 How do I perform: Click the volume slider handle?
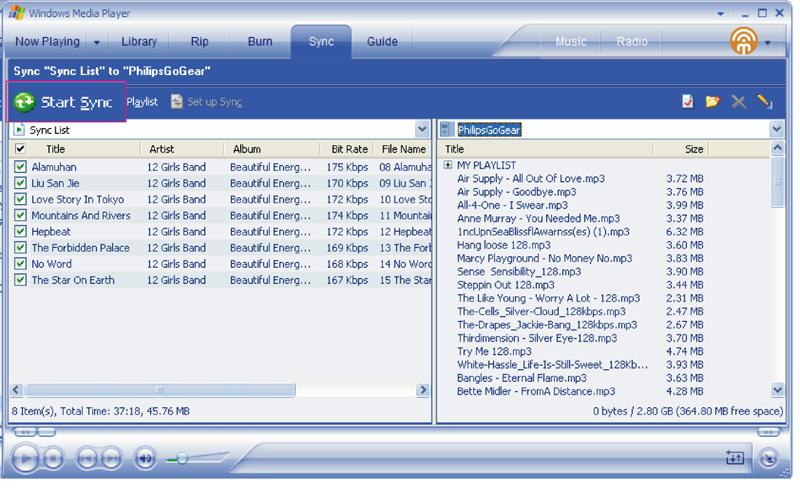(182, 459)
